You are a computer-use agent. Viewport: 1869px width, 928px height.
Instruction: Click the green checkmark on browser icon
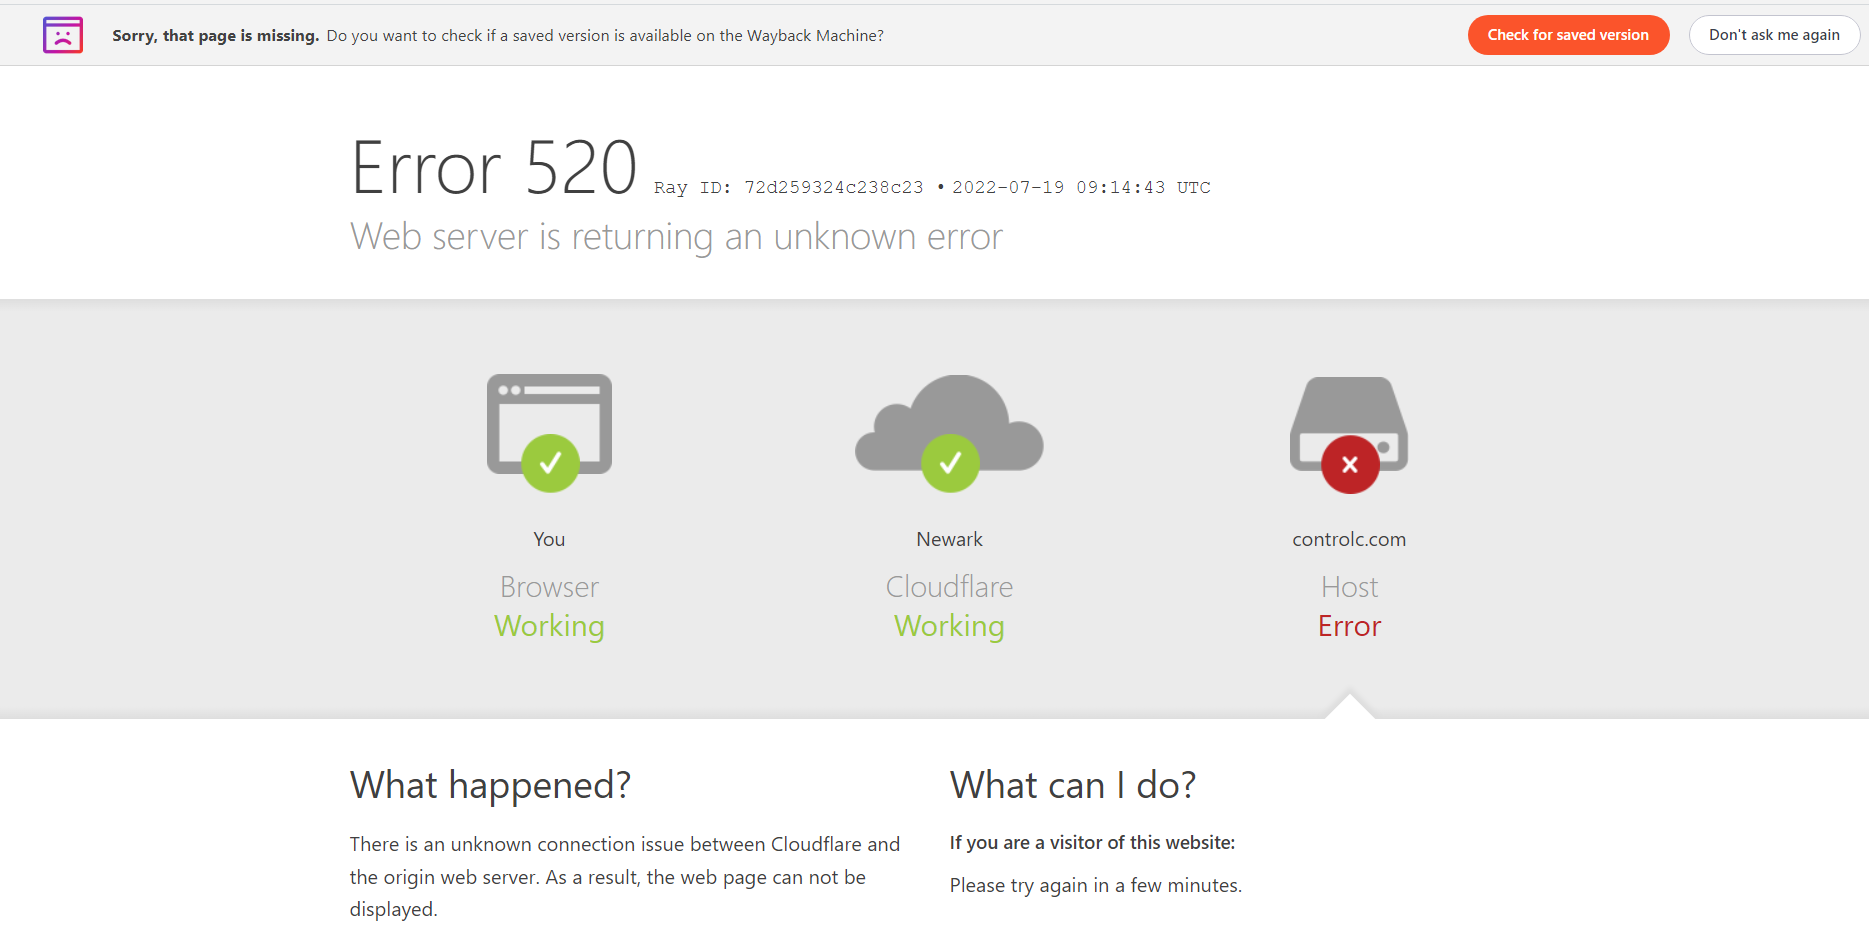pyautogui.click(x=550, y=463)
